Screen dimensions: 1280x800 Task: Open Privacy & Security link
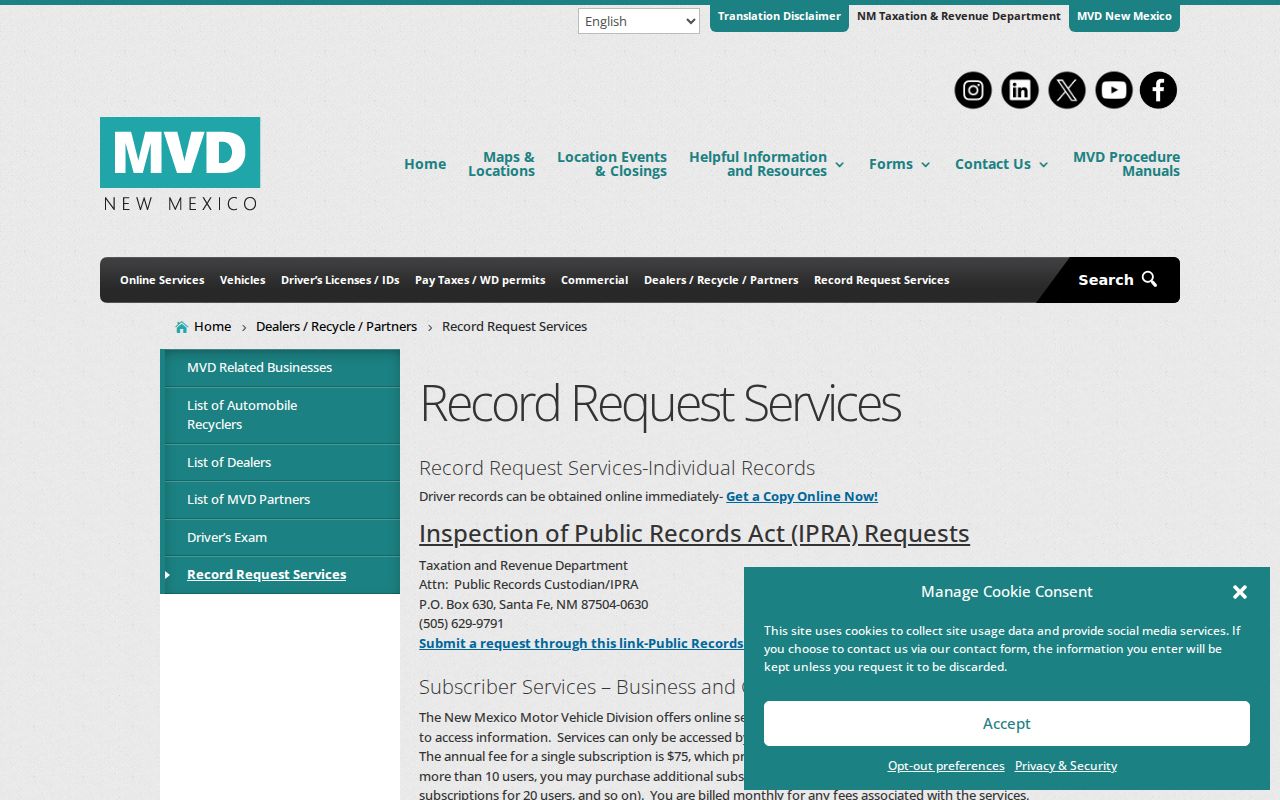coord(1066,766)
